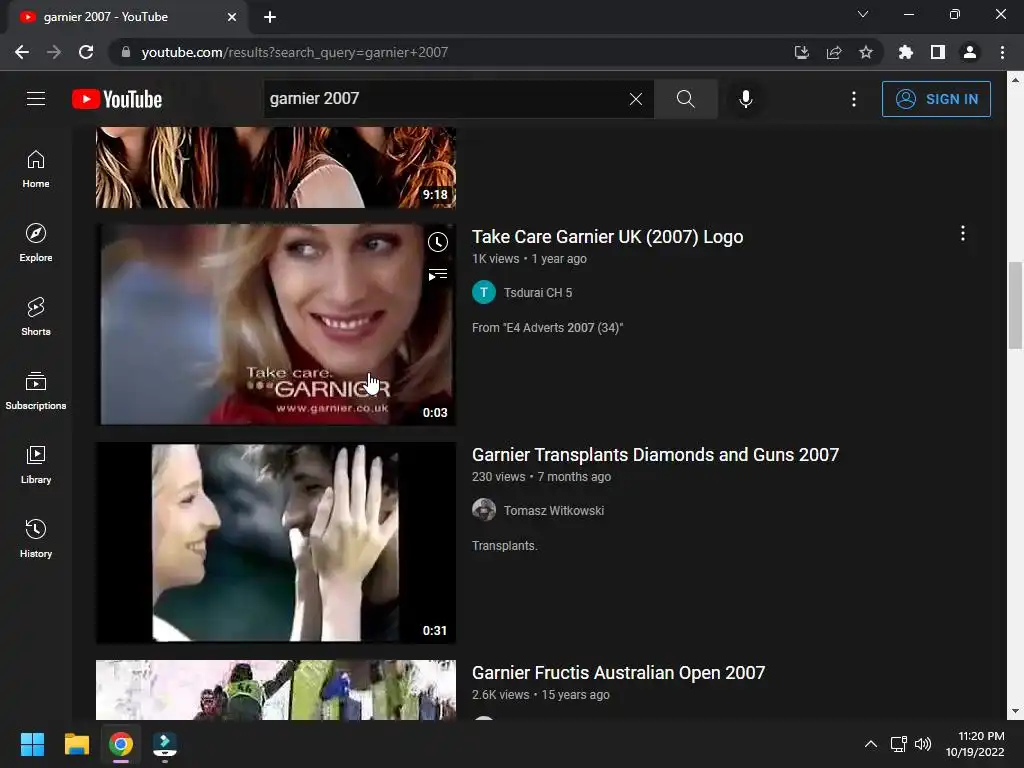Clear the search box with the X

pyautogui.click(x=635, y=99)
